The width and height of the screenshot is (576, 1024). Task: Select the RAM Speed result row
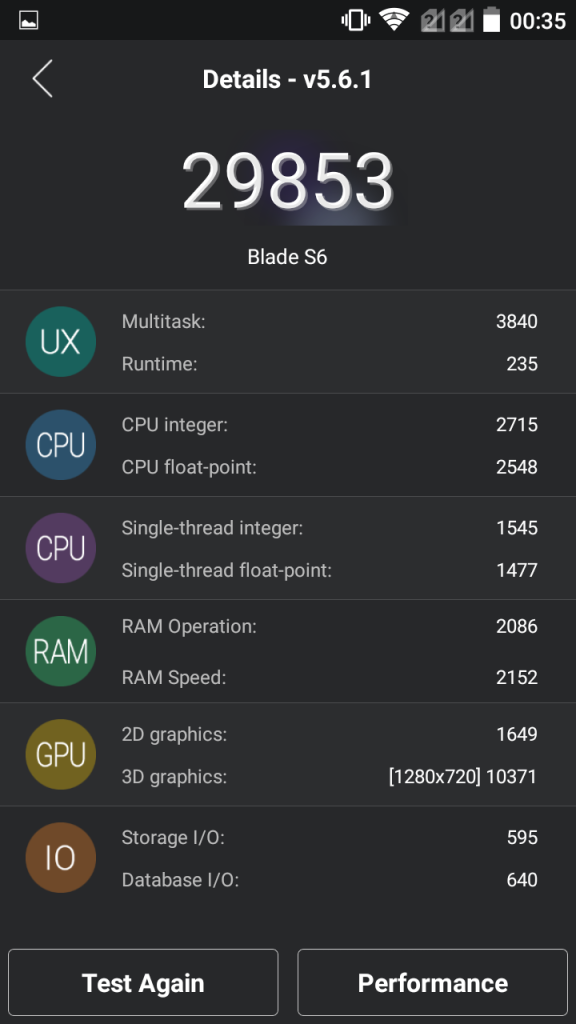click(329, 677)
